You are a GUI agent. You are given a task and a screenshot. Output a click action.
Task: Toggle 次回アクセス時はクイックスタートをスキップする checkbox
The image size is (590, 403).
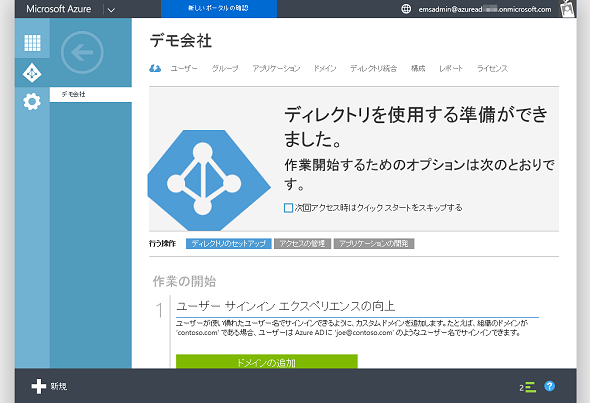click(288, 208)
